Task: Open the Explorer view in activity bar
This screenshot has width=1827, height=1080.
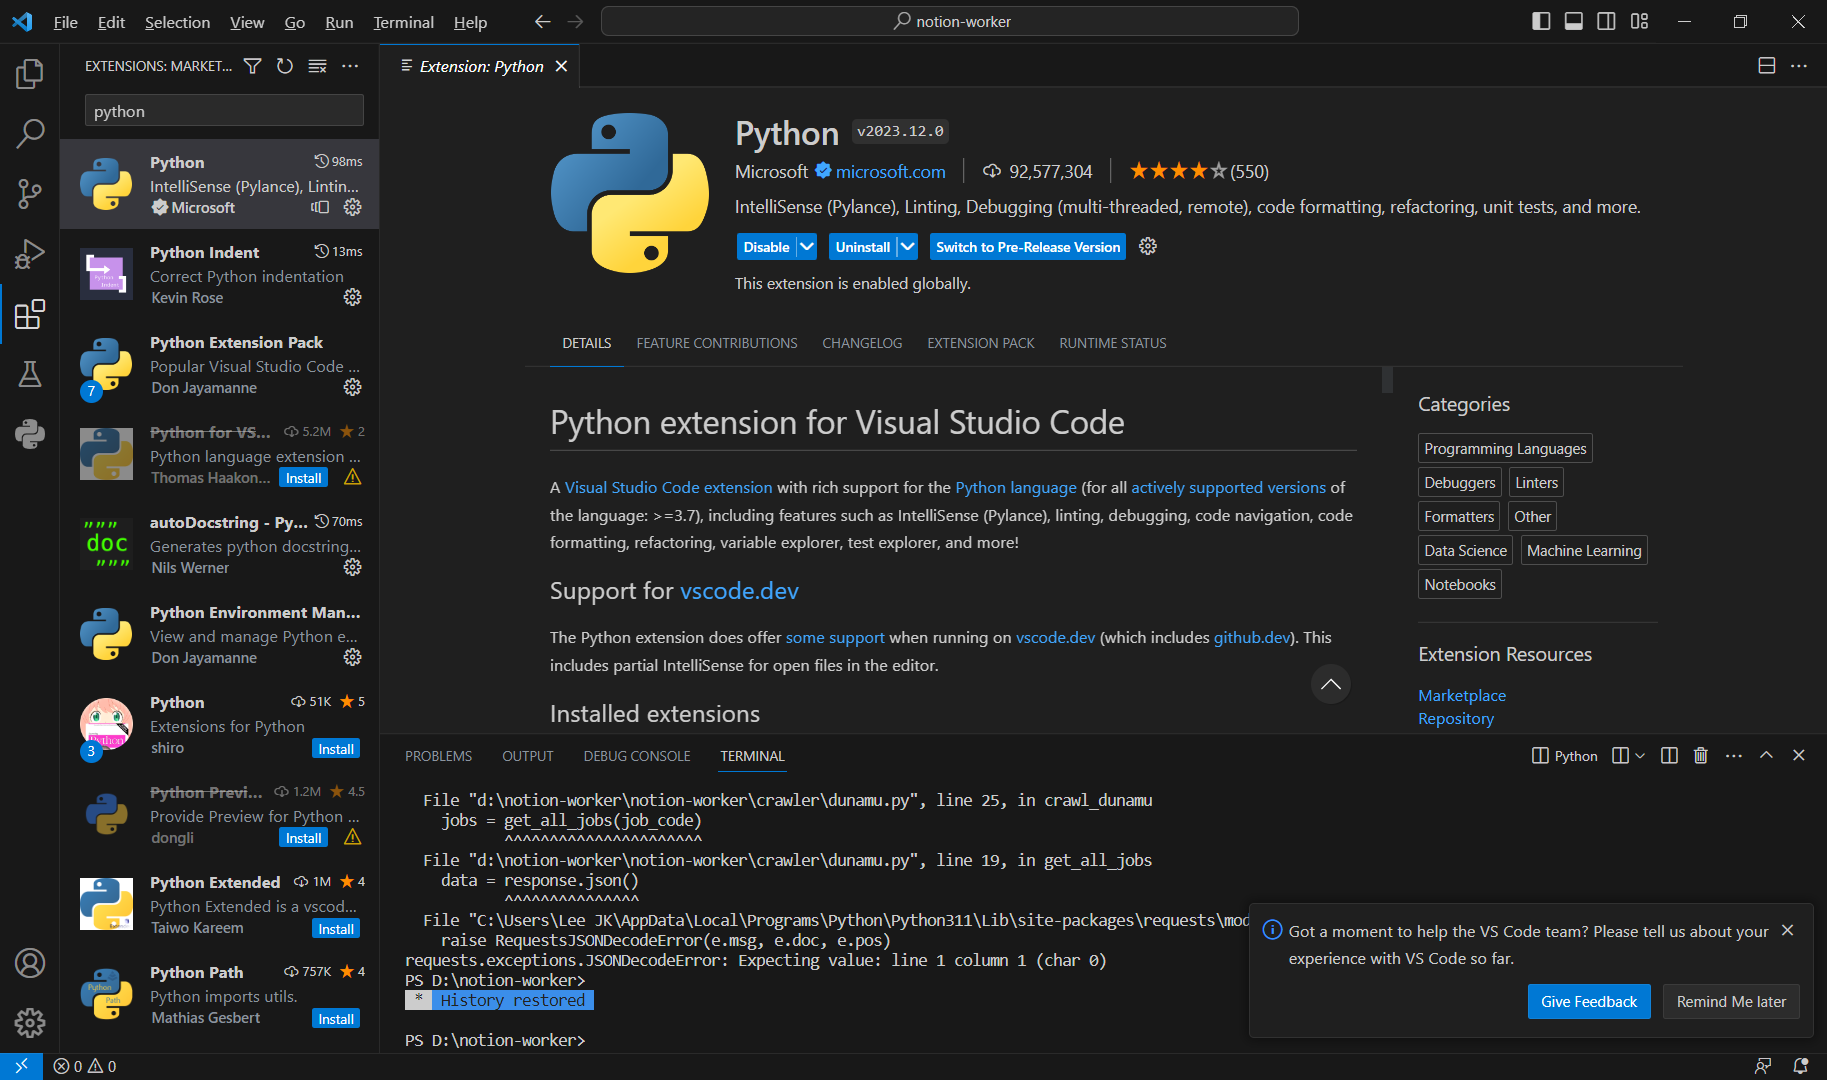Action: click(30, 74)
